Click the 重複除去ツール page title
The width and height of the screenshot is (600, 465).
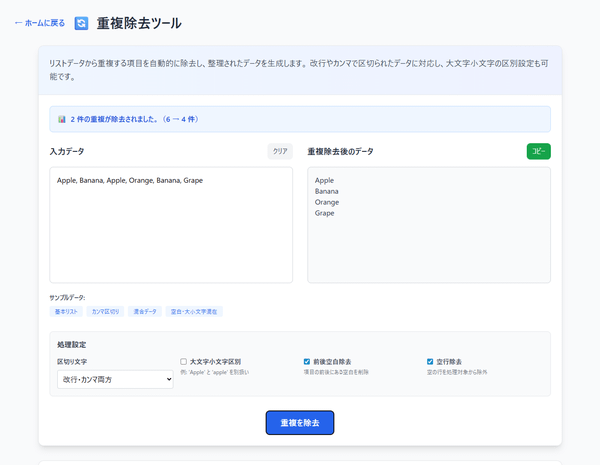139,23
